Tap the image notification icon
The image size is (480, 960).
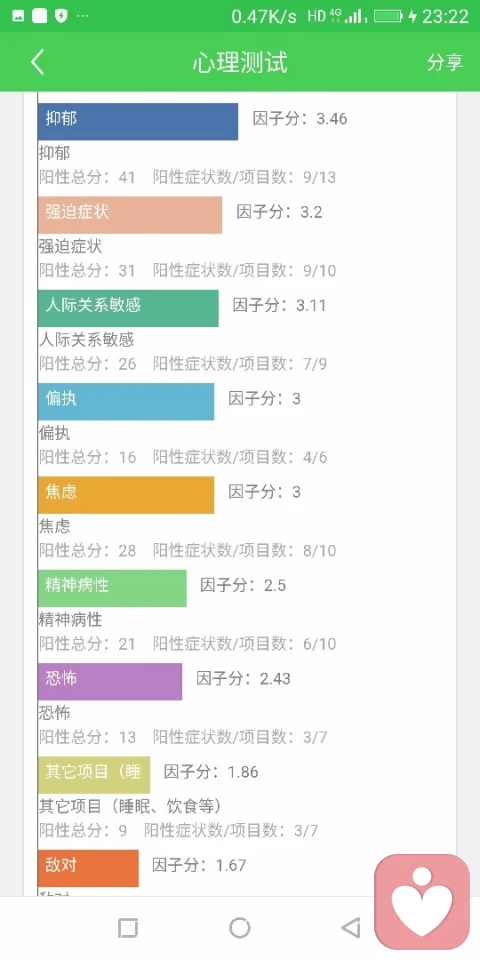(x=18, y=16)
